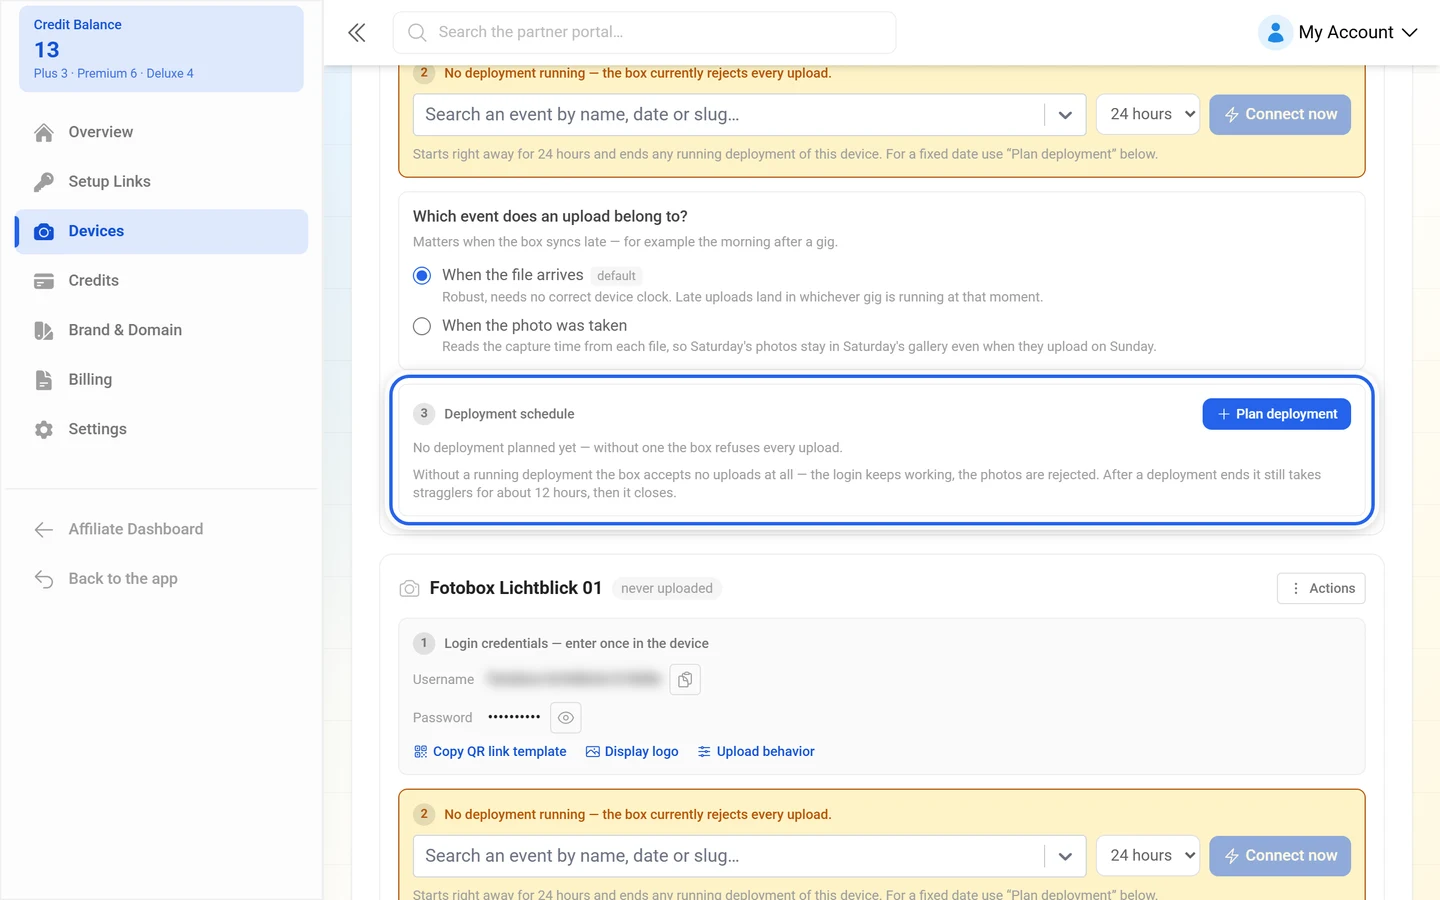This screenshot has width=1440, height=900.
Task: Click the 'default' badge beside the file arrives option
Action: point(616,276)
